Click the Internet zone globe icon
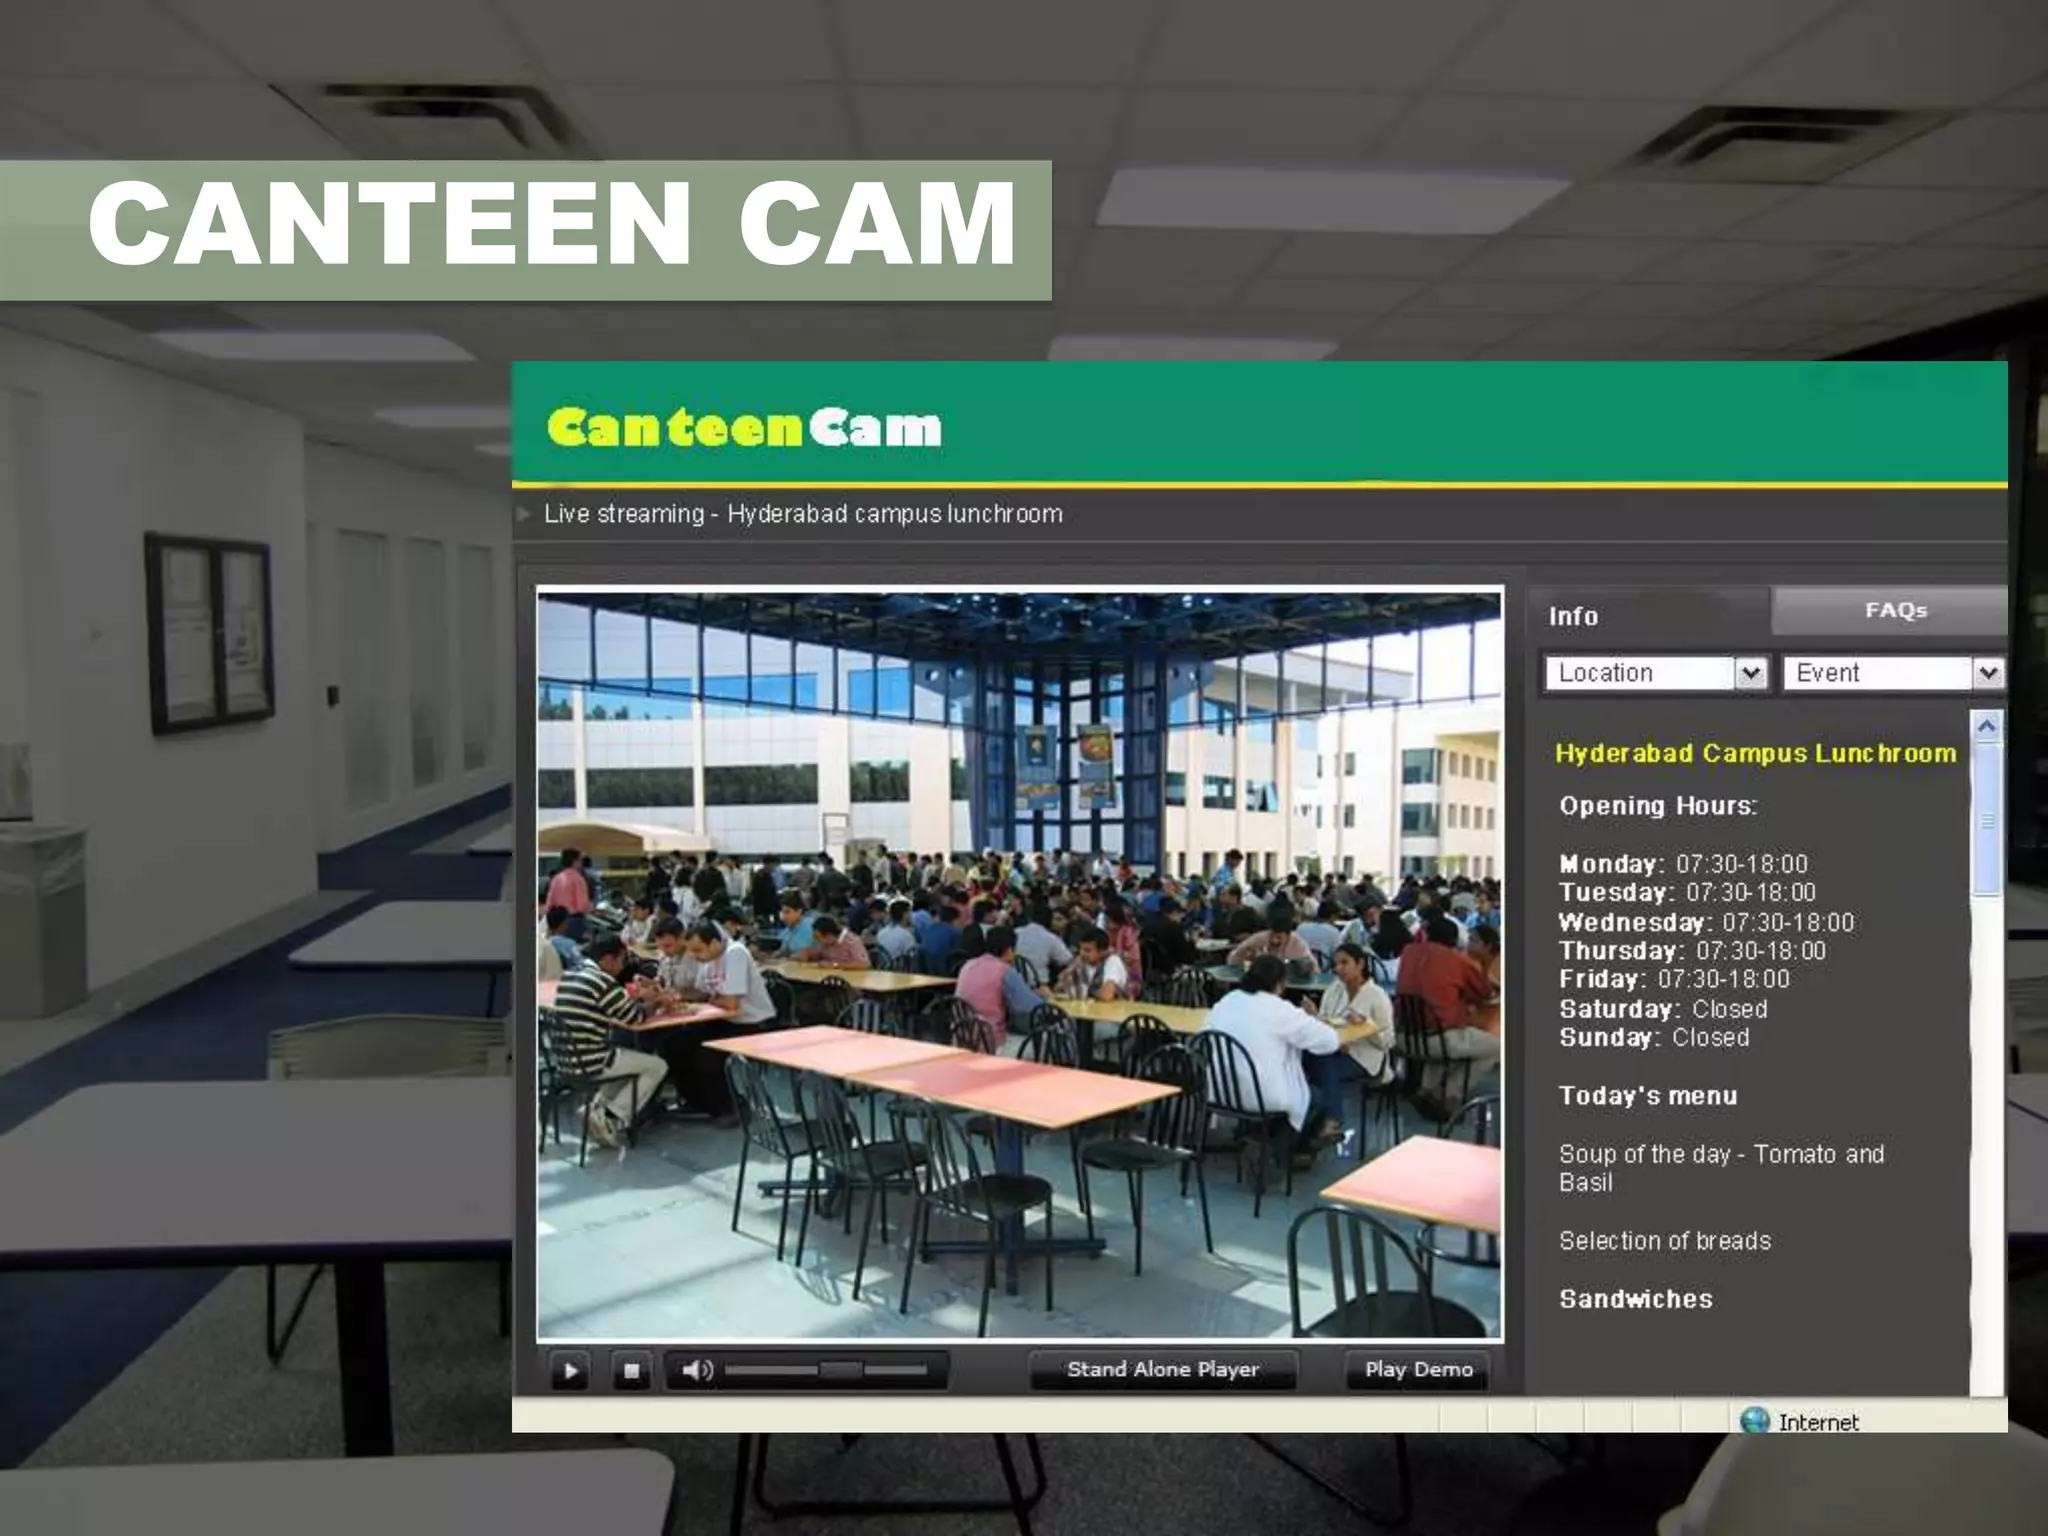This screenshot has height=1536, width=2048. coord(1754,1421)
